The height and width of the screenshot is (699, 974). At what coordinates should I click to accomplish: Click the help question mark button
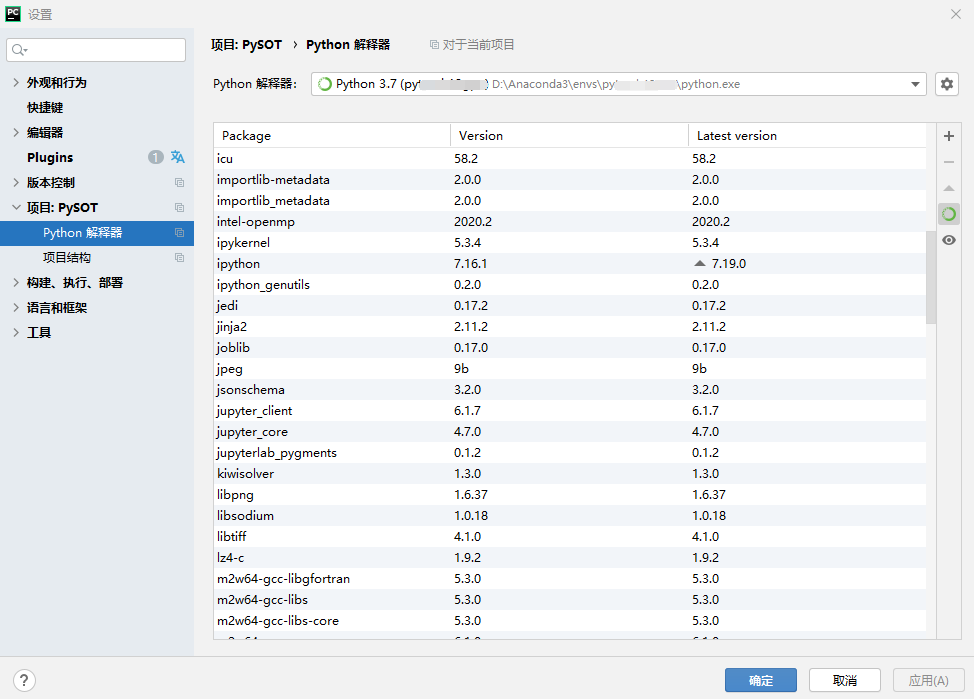pos(24,680)
